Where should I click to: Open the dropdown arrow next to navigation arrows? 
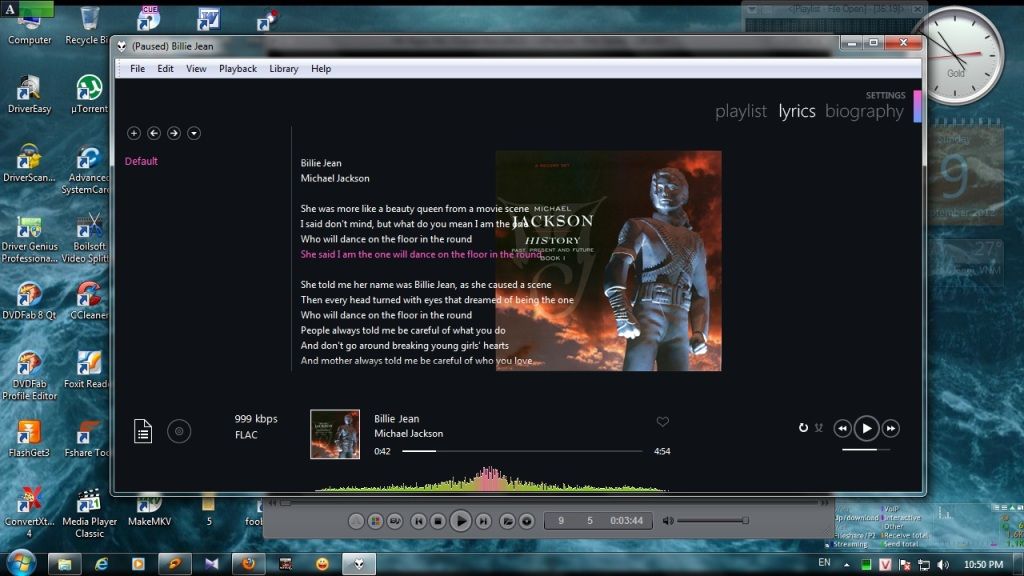point(194,133)
